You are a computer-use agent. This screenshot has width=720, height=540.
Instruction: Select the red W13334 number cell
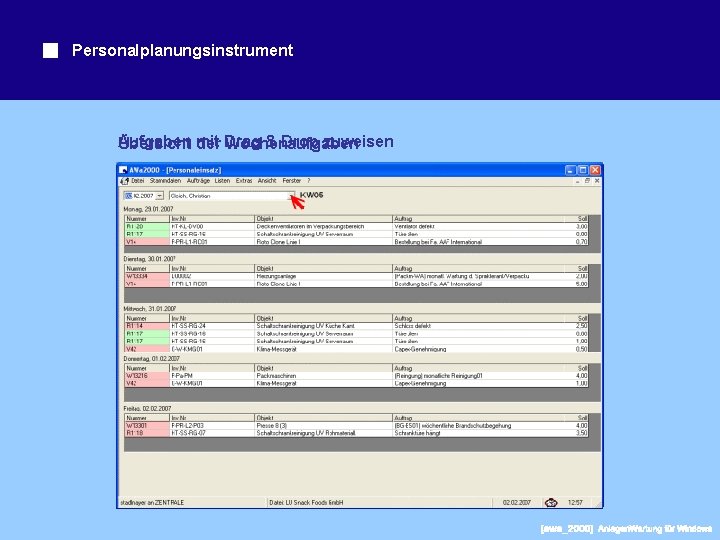(147, 276)
